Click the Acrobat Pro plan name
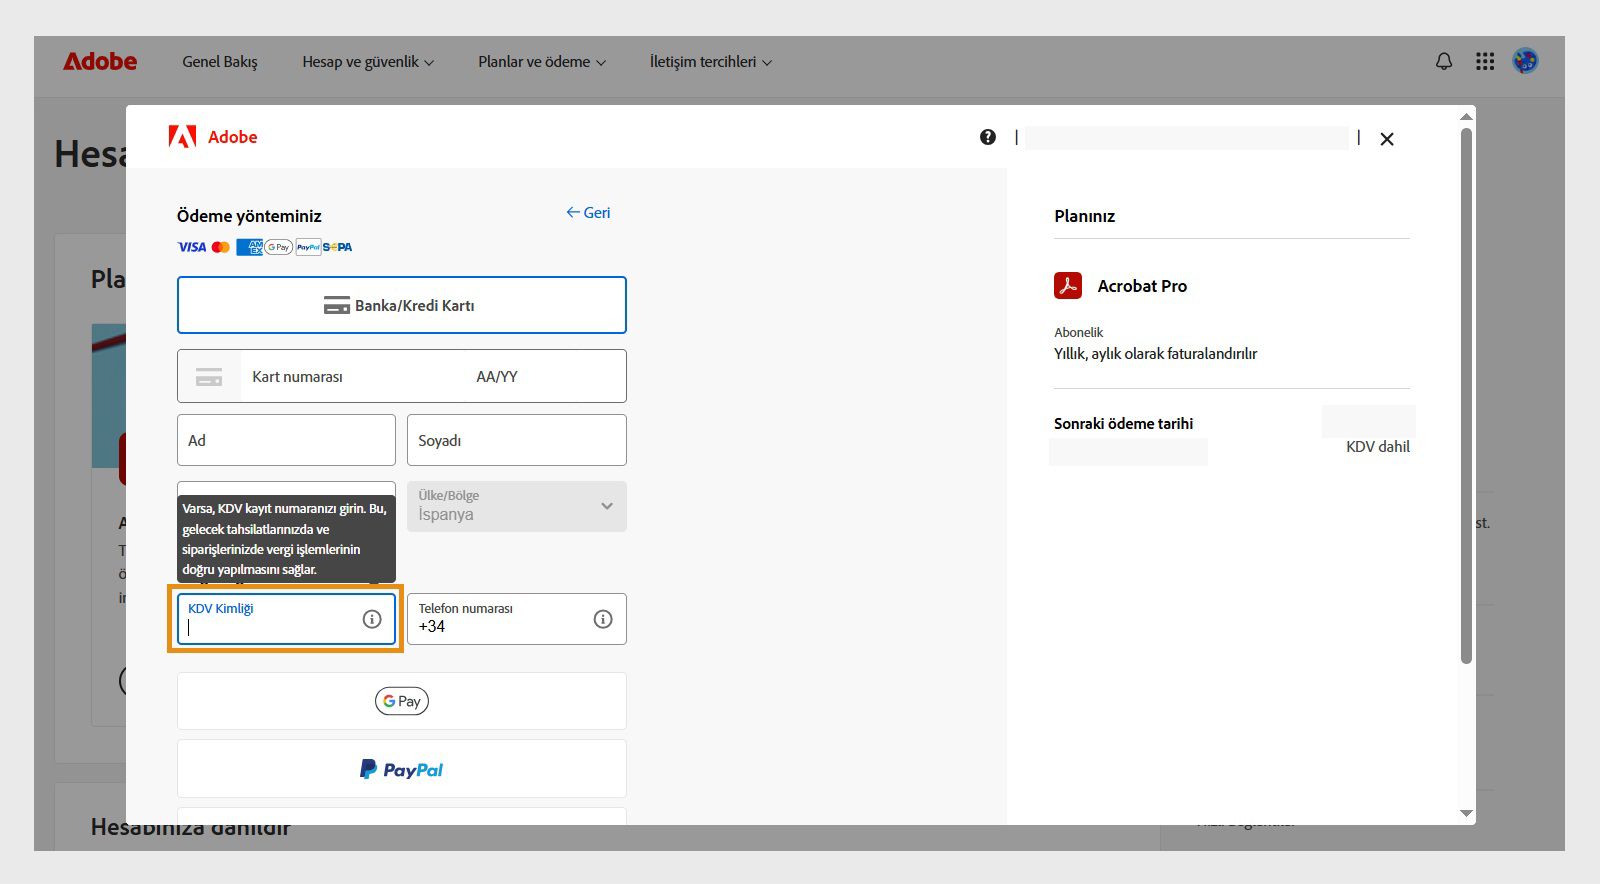This screenshot has width=1600, height=884. [1142, 286]
